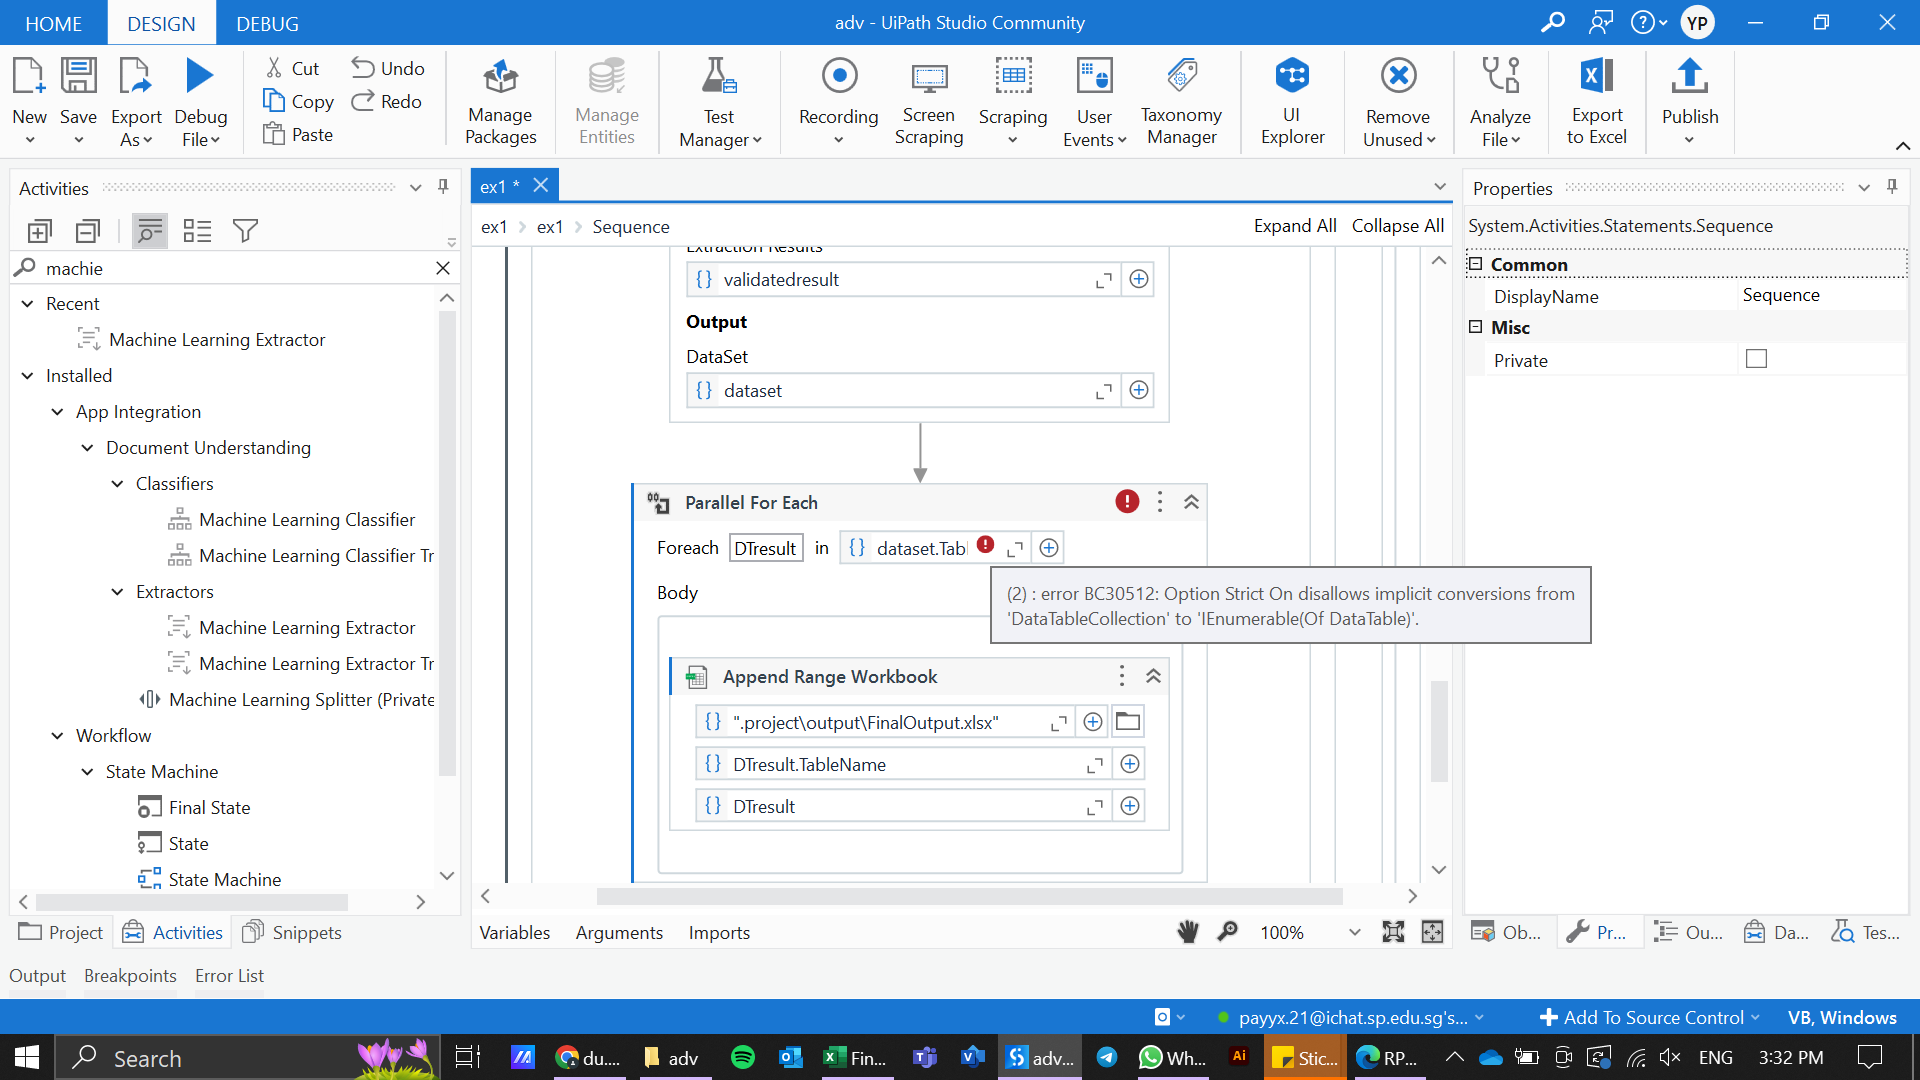This screenshot has width=1920, height=1080.
Task: Activate the pan hand tool
Action: pyautogui.click(x=1187, y=932)
